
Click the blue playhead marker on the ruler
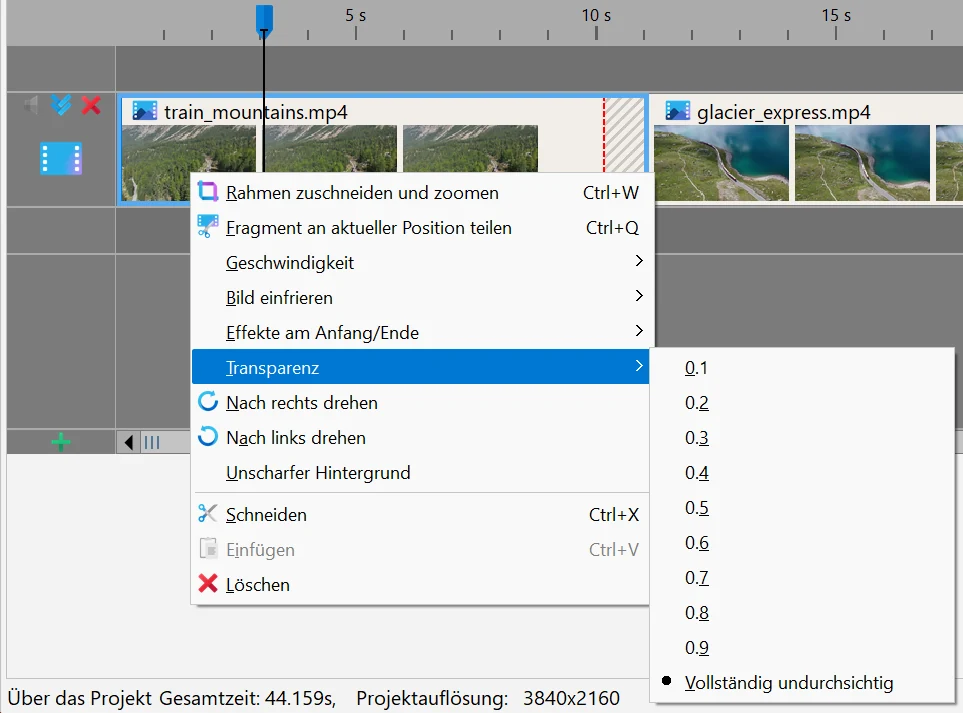coord(264,20)
